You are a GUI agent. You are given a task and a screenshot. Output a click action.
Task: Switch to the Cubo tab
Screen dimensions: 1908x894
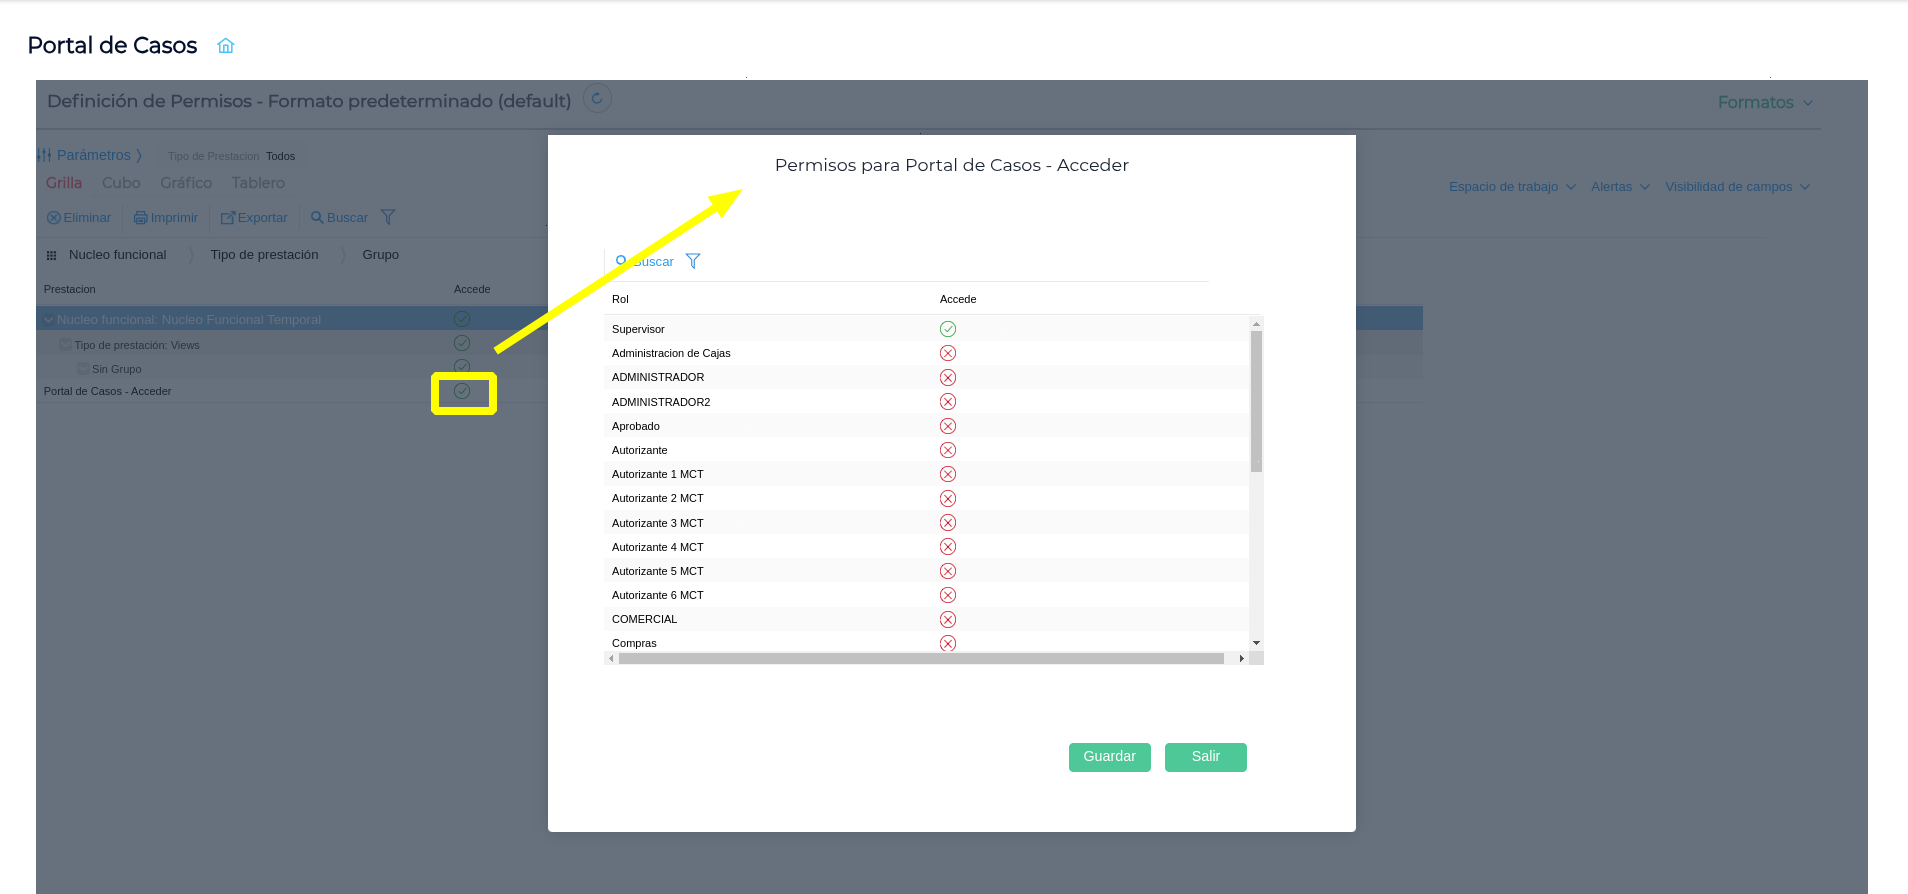[x=121, y=183]
